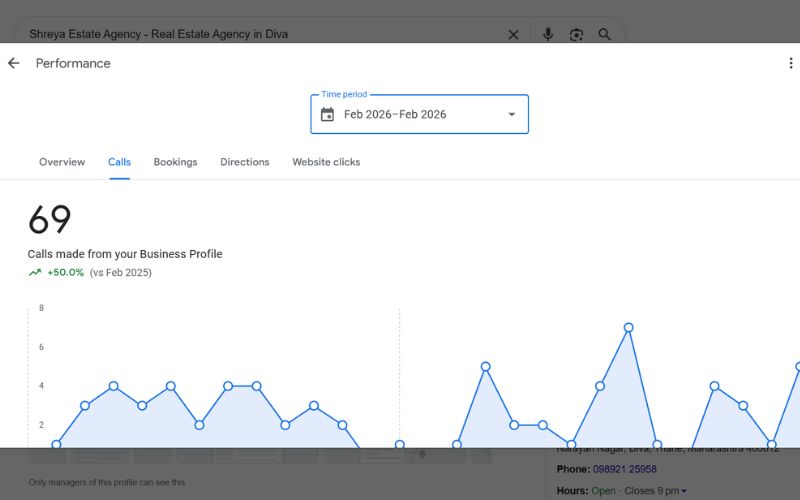This screenshot has width=800, height=500.
Task: Open the Directions tab
Action: pos(245,162)
